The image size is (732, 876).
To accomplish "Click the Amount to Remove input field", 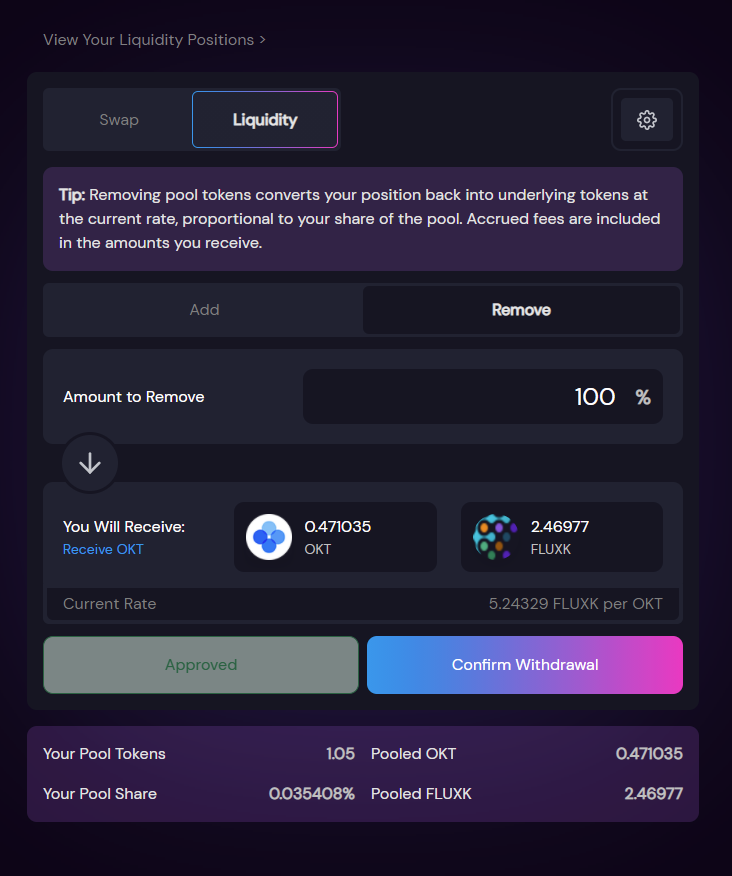I will tap(483, 397).
